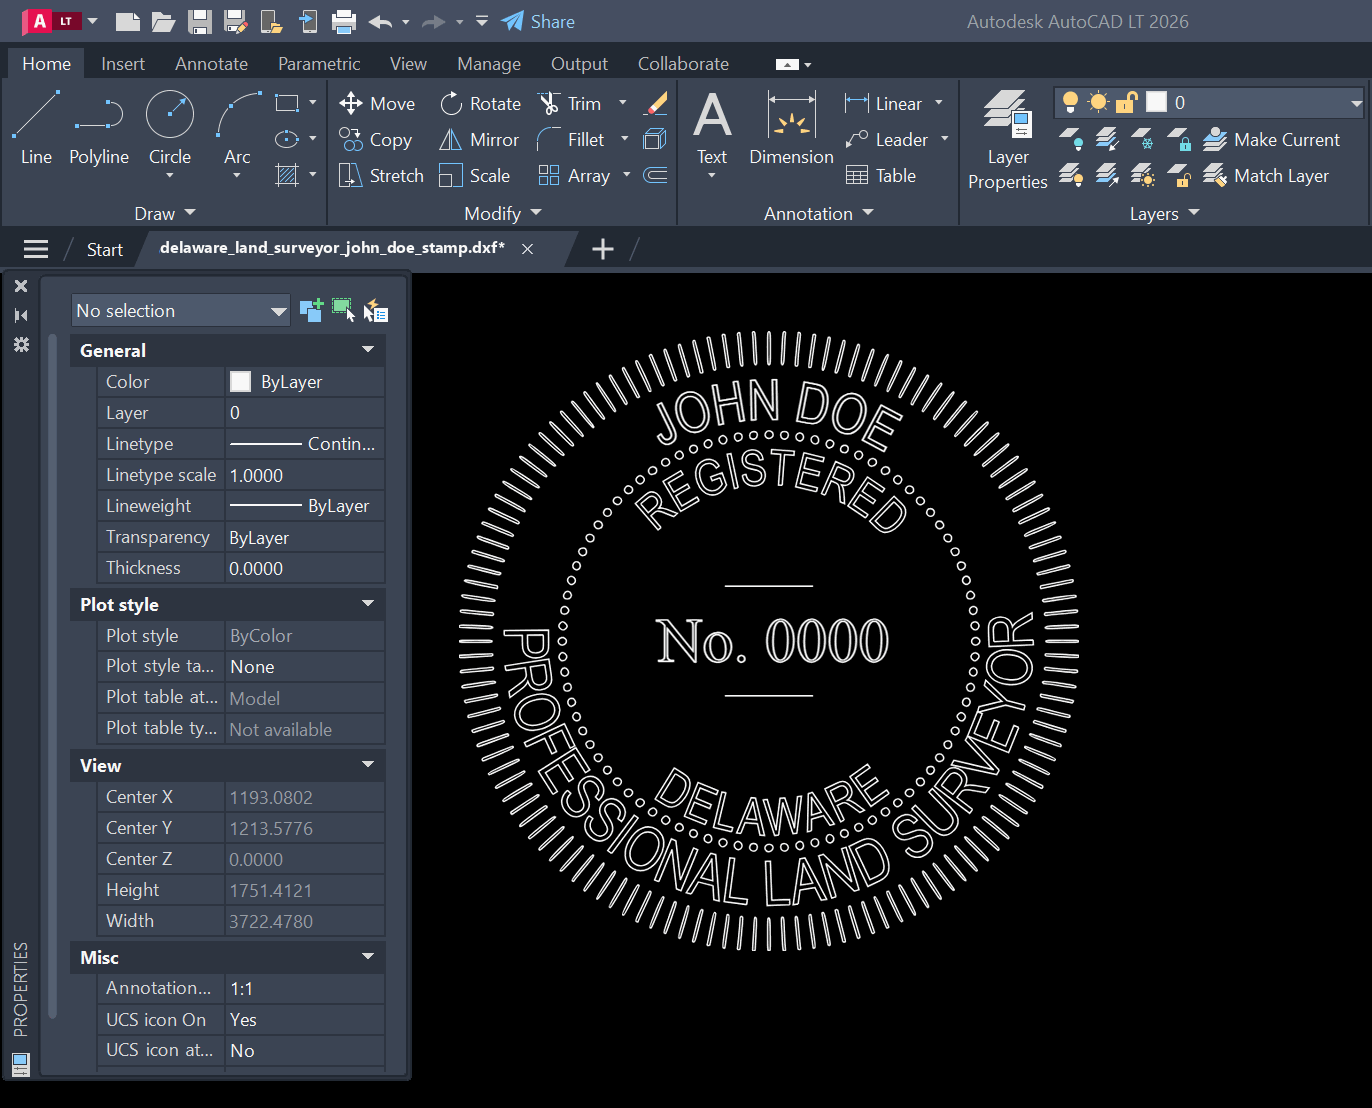Click the Color ByLayer white swatch
Viewport: 1372px width, 1108px height.
(240, 381)
